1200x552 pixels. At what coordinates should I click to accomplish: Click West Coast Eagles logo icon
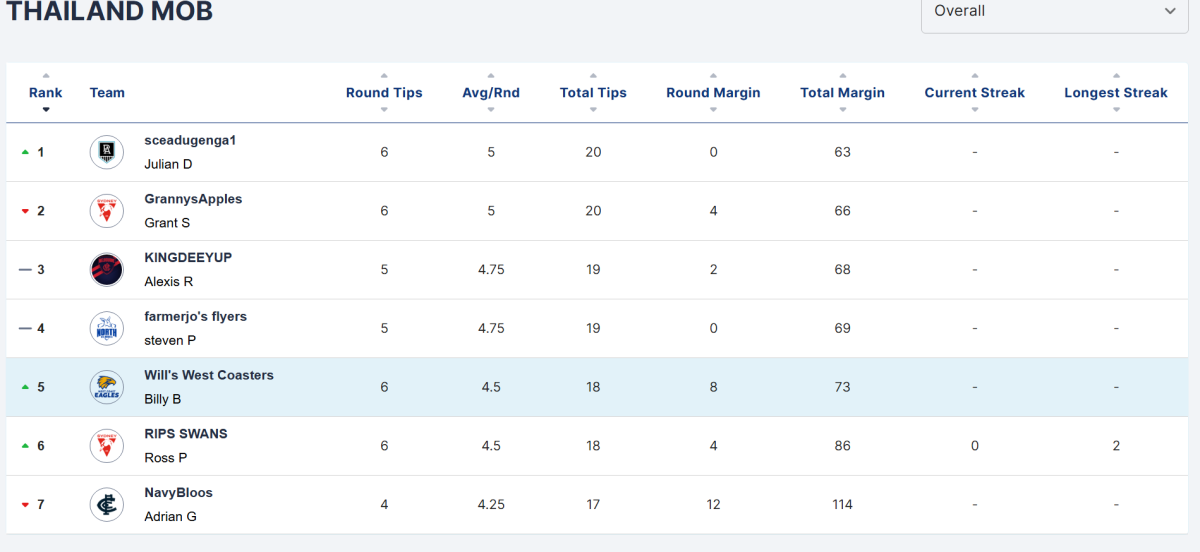pos(106,387)
